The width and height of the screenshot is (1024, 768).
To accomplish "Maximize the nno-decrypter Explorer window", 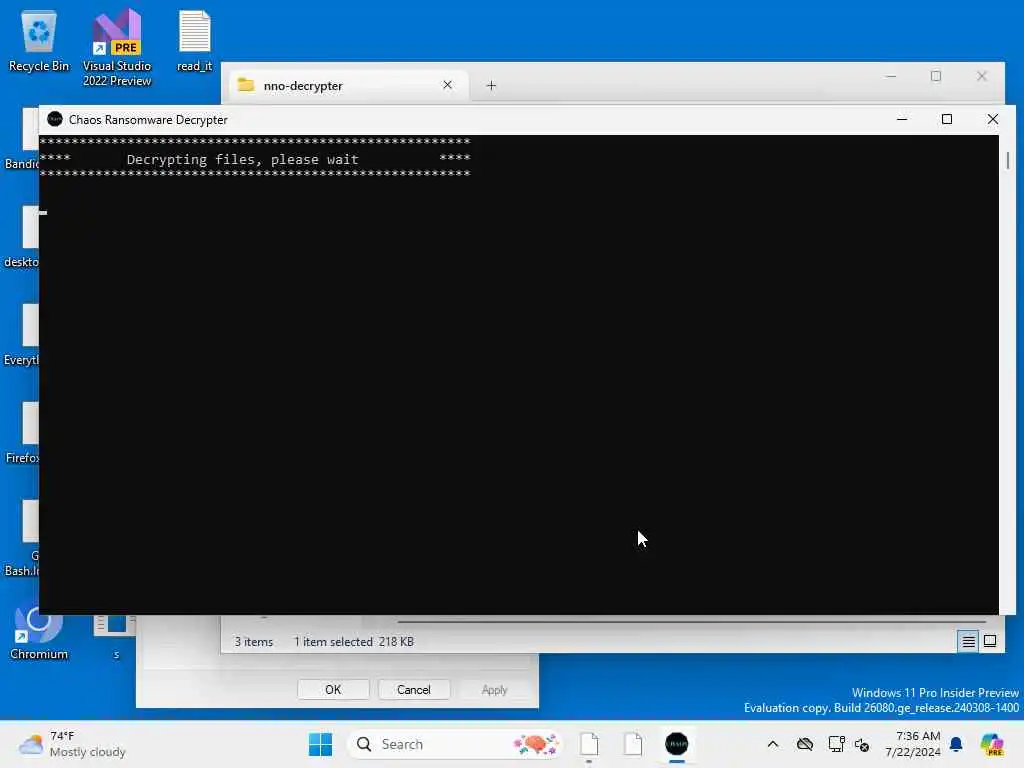I will [936, 76].
